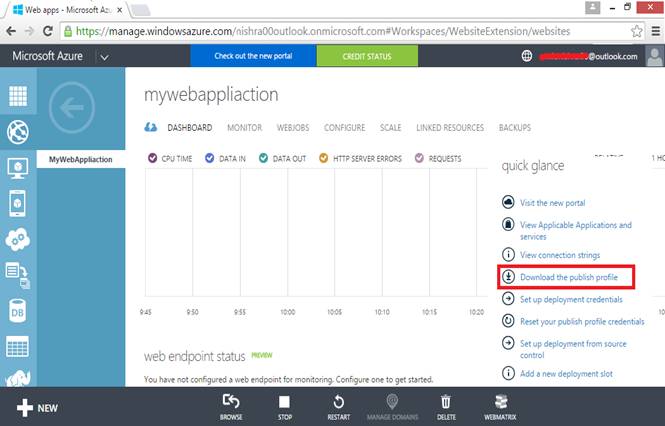The image size is (665, 426).
Task: Click the Stop icon in bottom bar
Action: click(285, 401)
